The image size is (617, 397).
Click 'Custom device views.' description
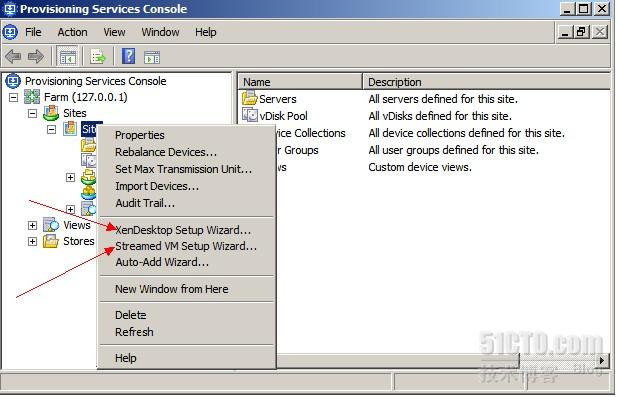tap(420, 167)
